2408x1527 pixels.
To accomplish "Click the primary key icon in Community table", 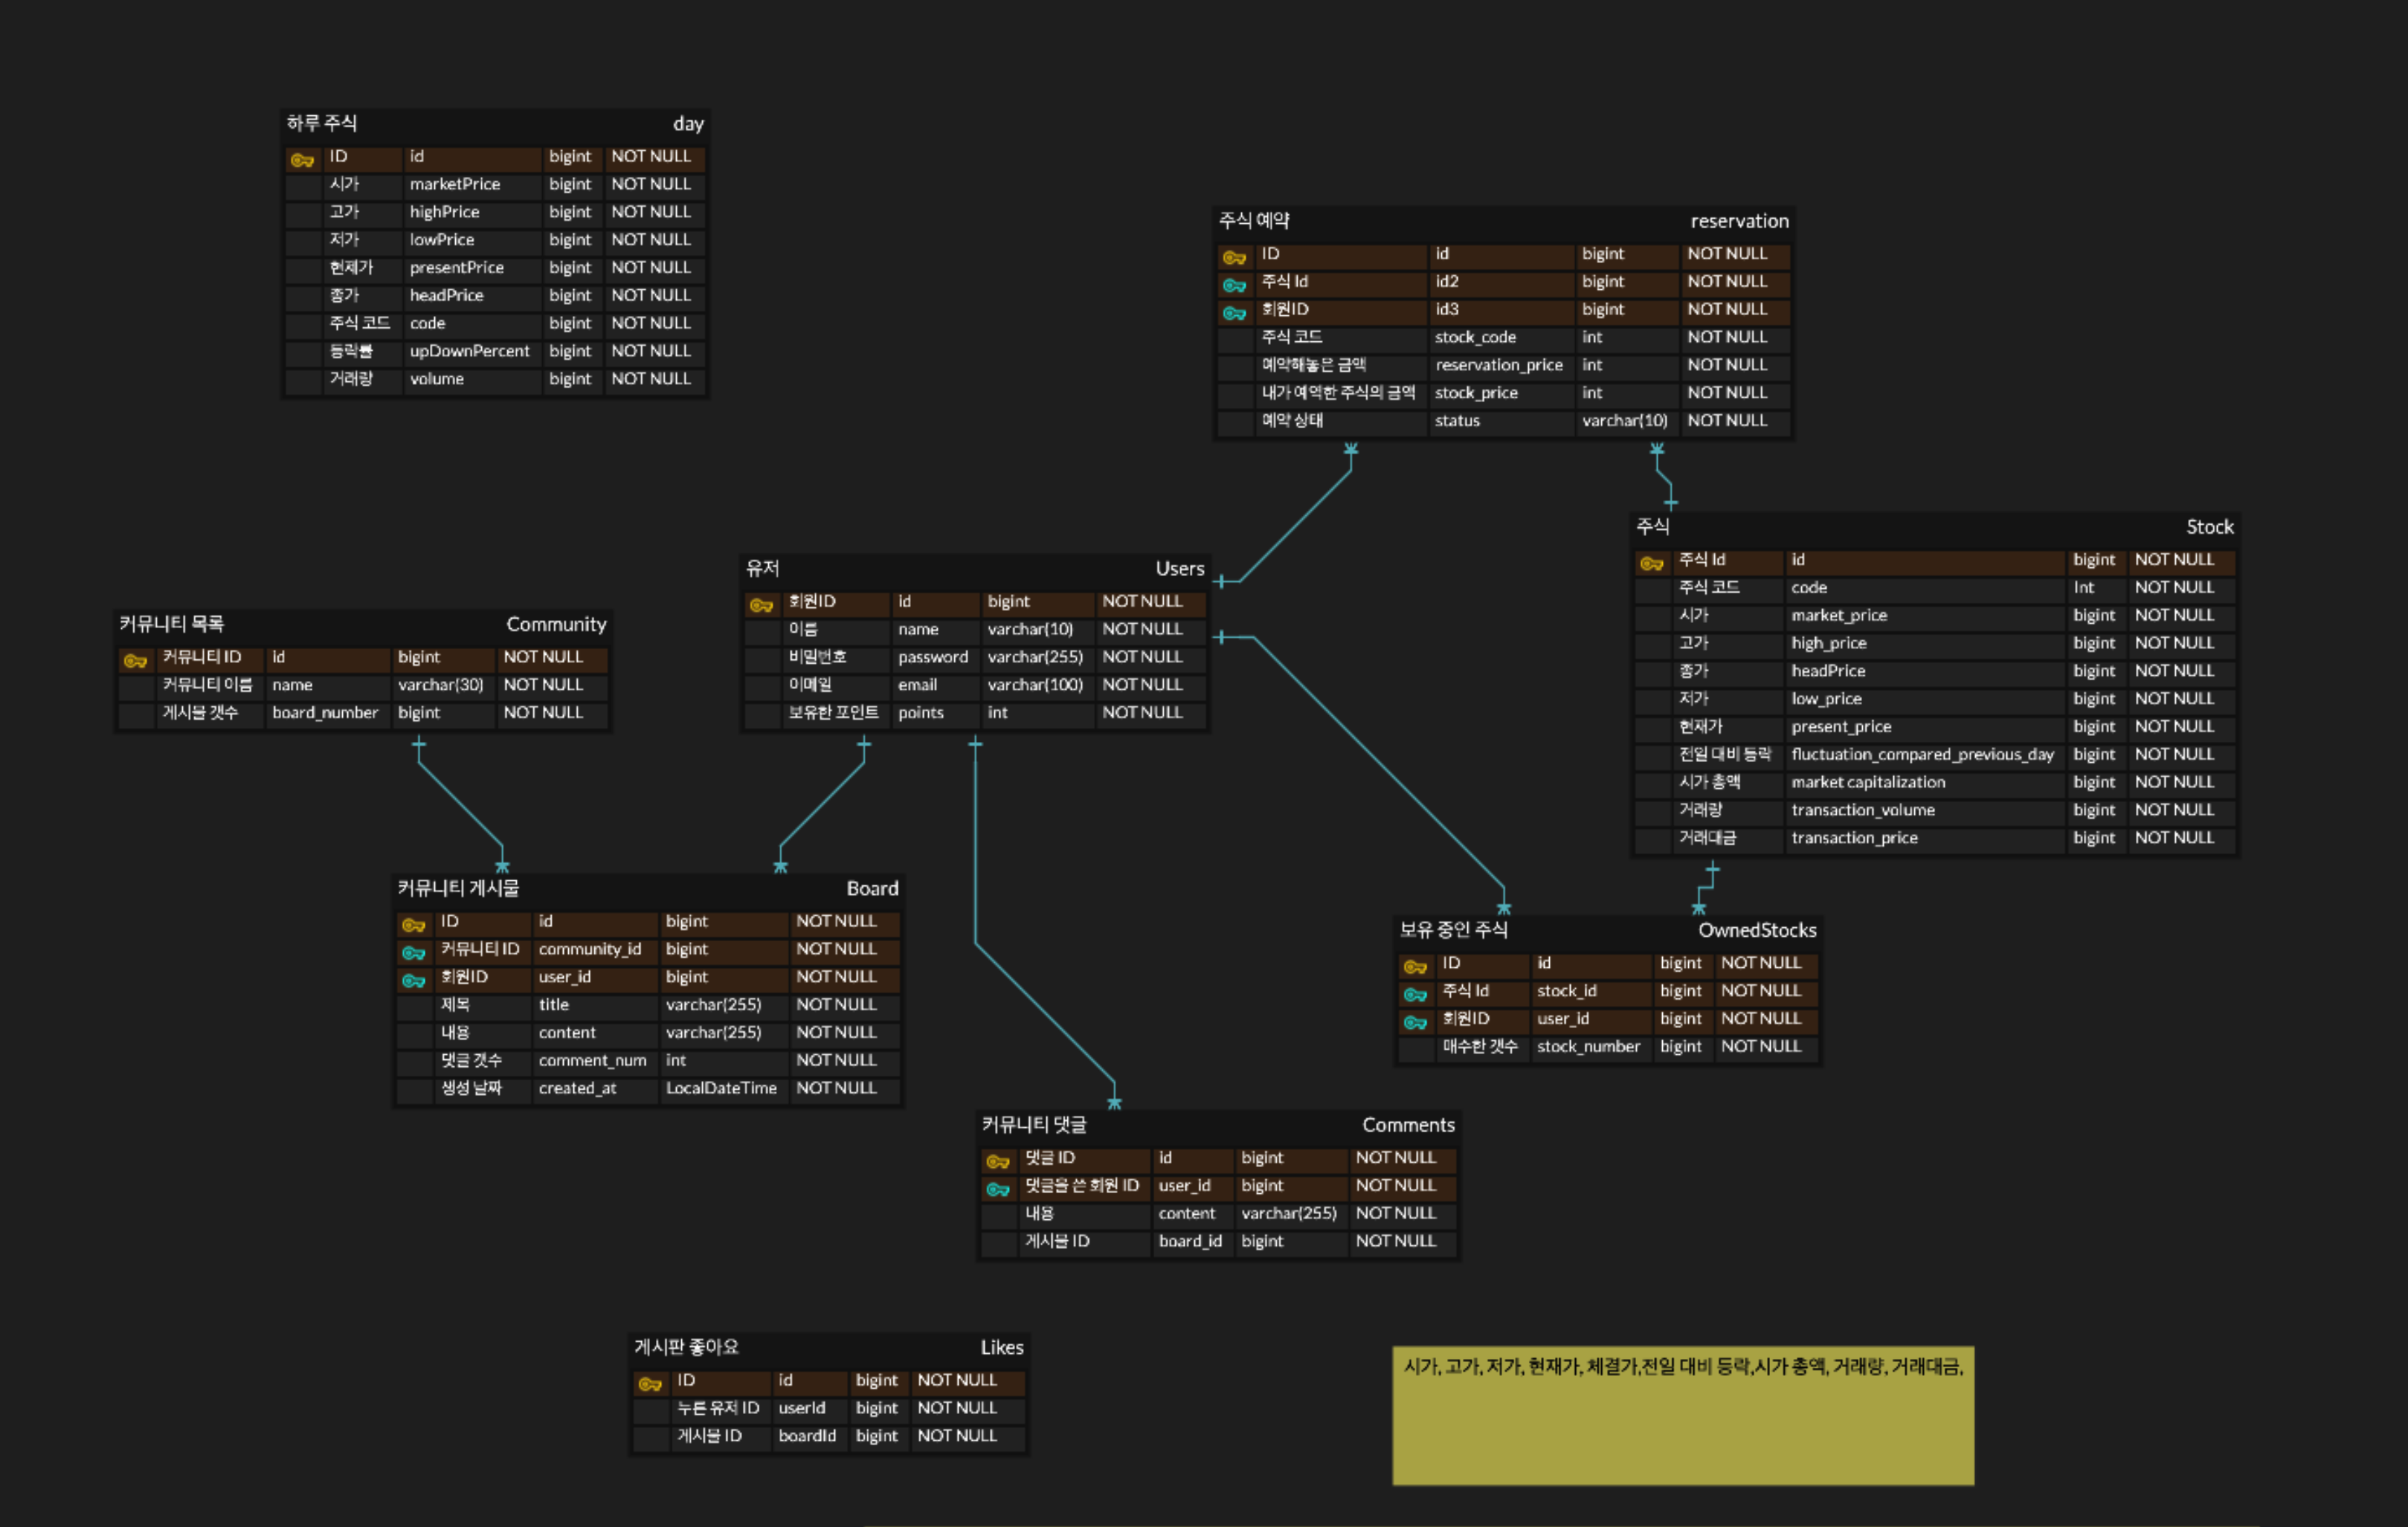I will point(135,660).
